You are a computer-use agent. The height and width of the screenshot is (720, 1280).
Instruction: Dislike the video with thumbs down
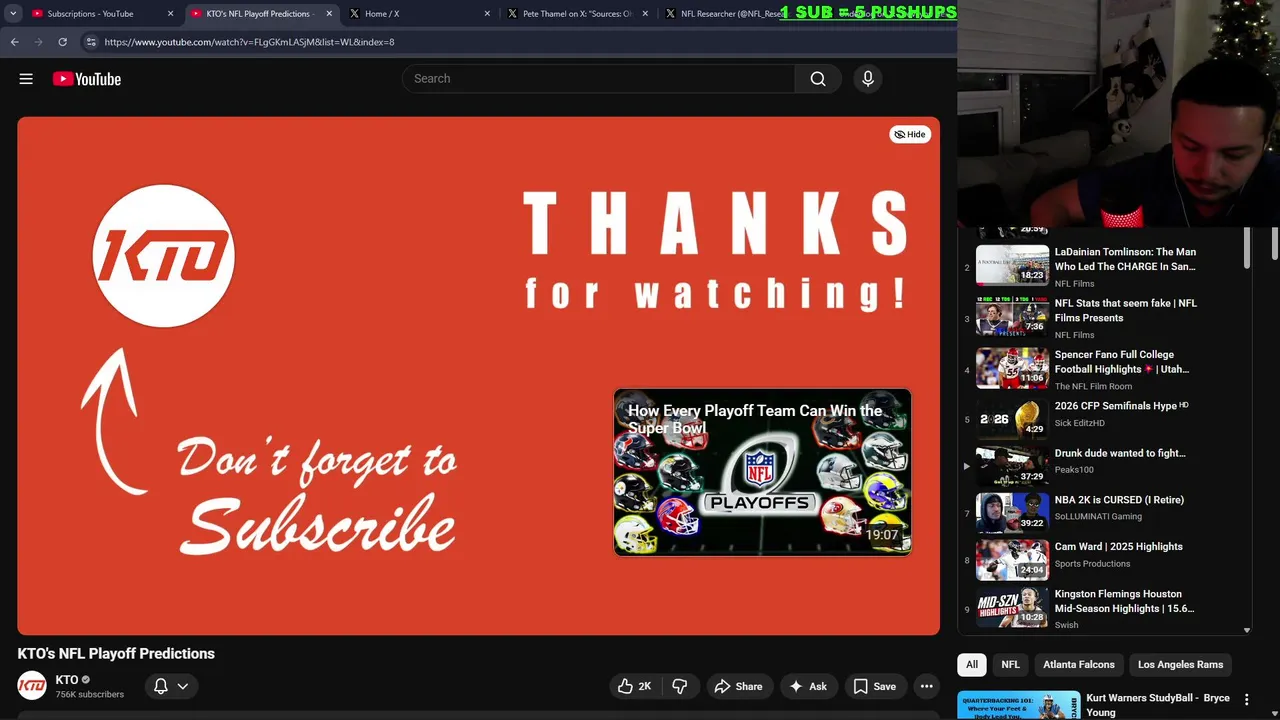(680, 686)
